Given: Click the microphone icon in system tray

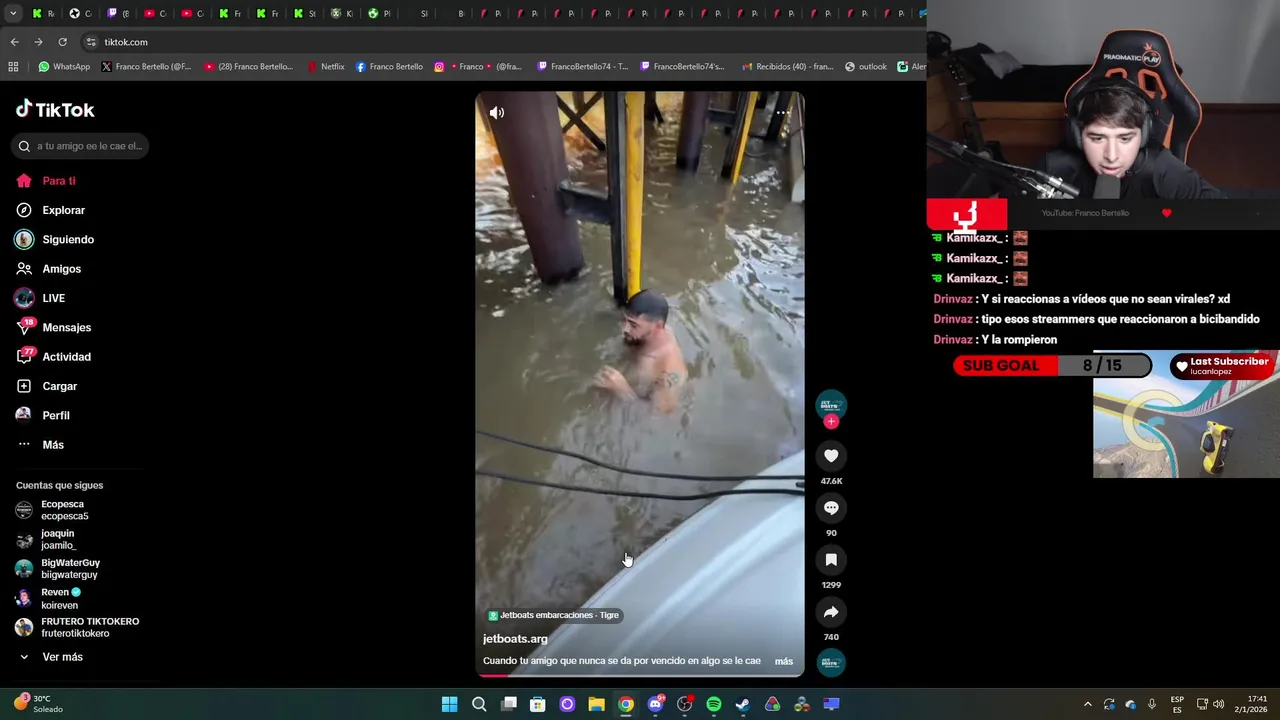Looking at the screenshot, I should pos(1152,704).
